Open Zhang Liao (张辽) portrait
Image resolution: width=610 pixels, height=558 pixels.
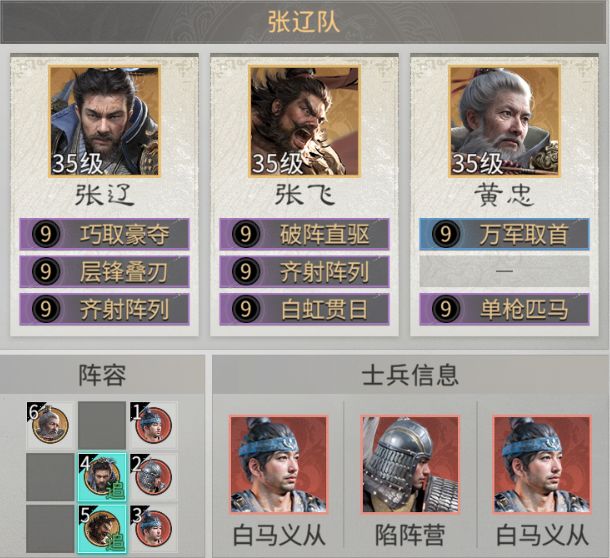point(105,122)
